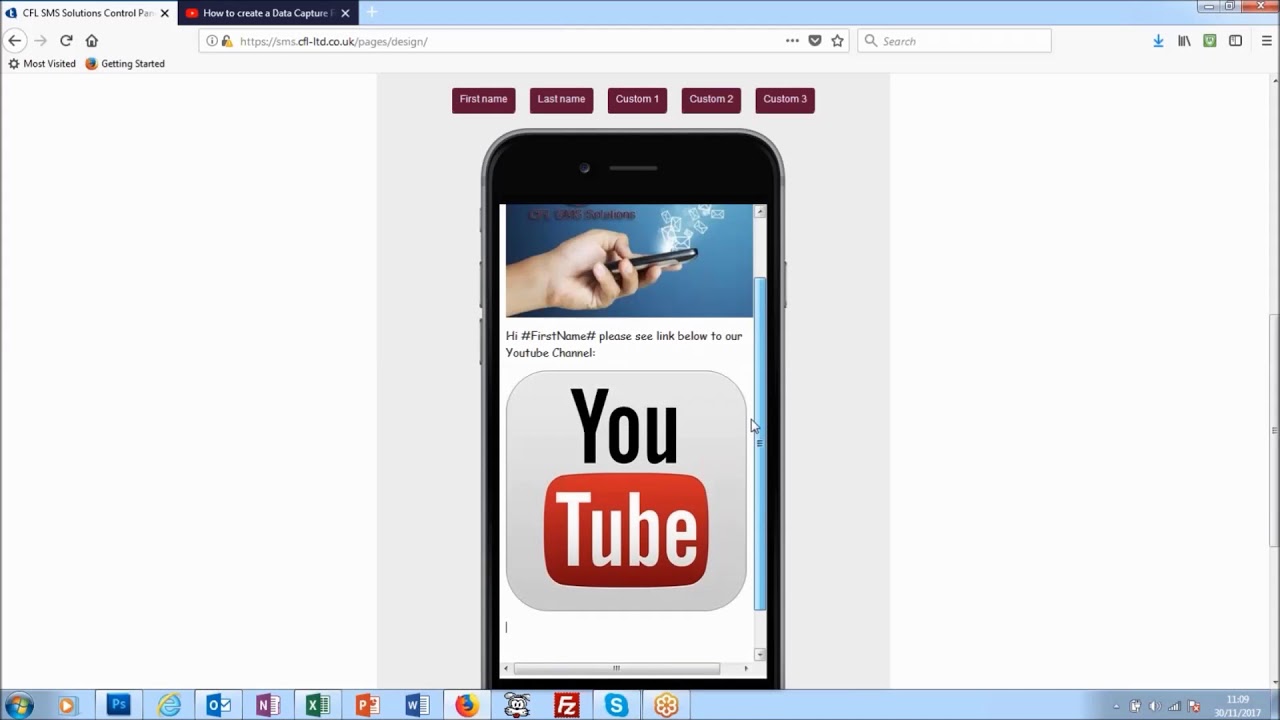Click preview scrollbar up arrow
Viewport: 1280px width, 720px height.
(x=760, y=212)
